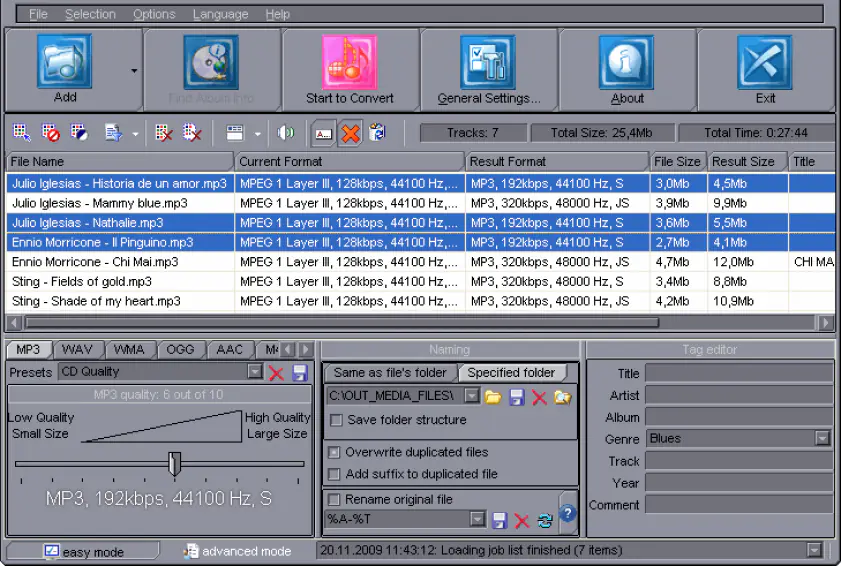Click the Title field in Tag editor

click(x=738, y=373)
